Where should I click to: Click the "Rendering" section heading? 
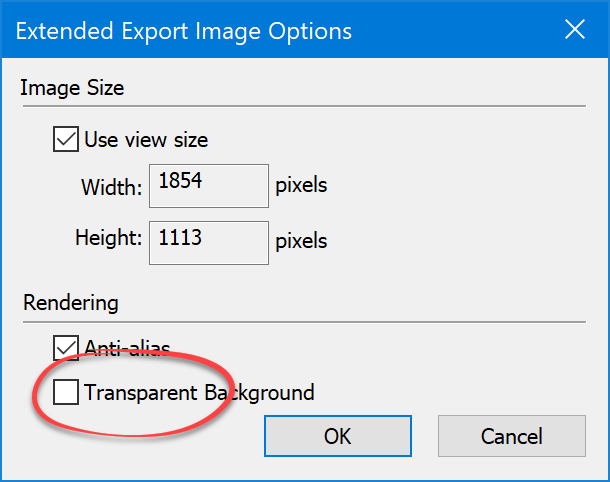69,302
